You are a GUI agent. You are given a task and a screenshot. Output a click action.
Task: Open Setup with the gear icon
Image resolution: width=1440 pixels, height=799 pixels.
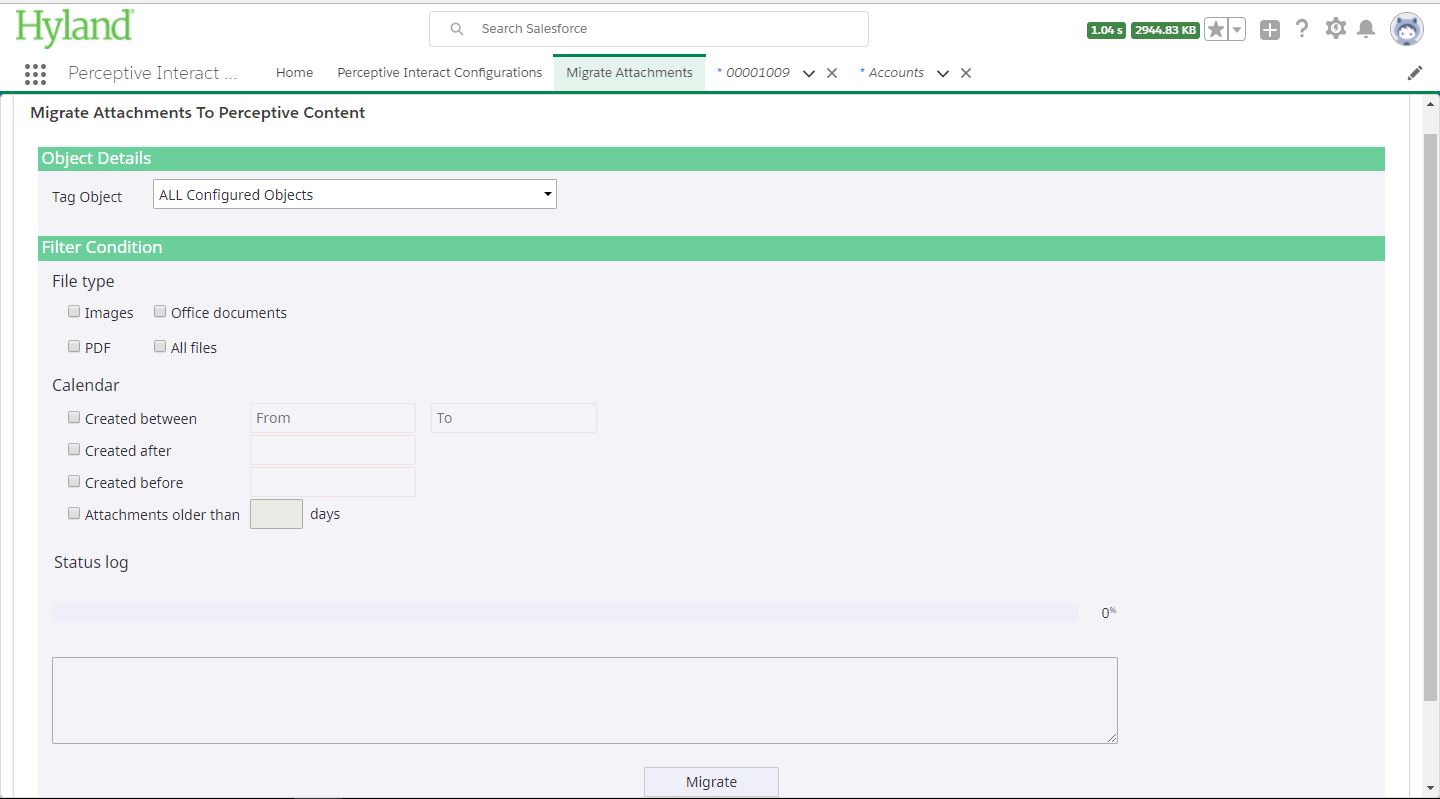click(1335, 29)
